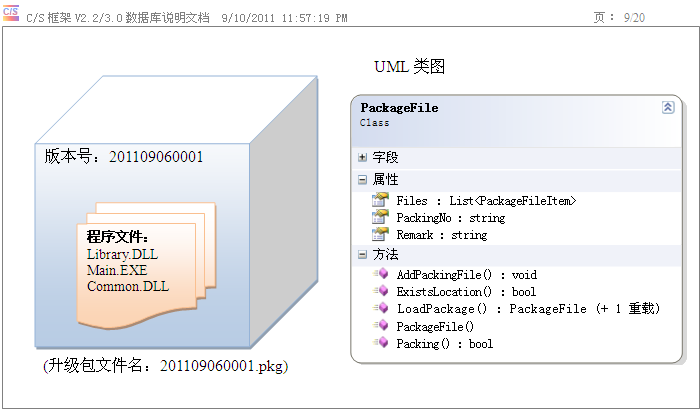Collapse the 方法 methods section
The image size is (700, 414).
click(362, 255)
